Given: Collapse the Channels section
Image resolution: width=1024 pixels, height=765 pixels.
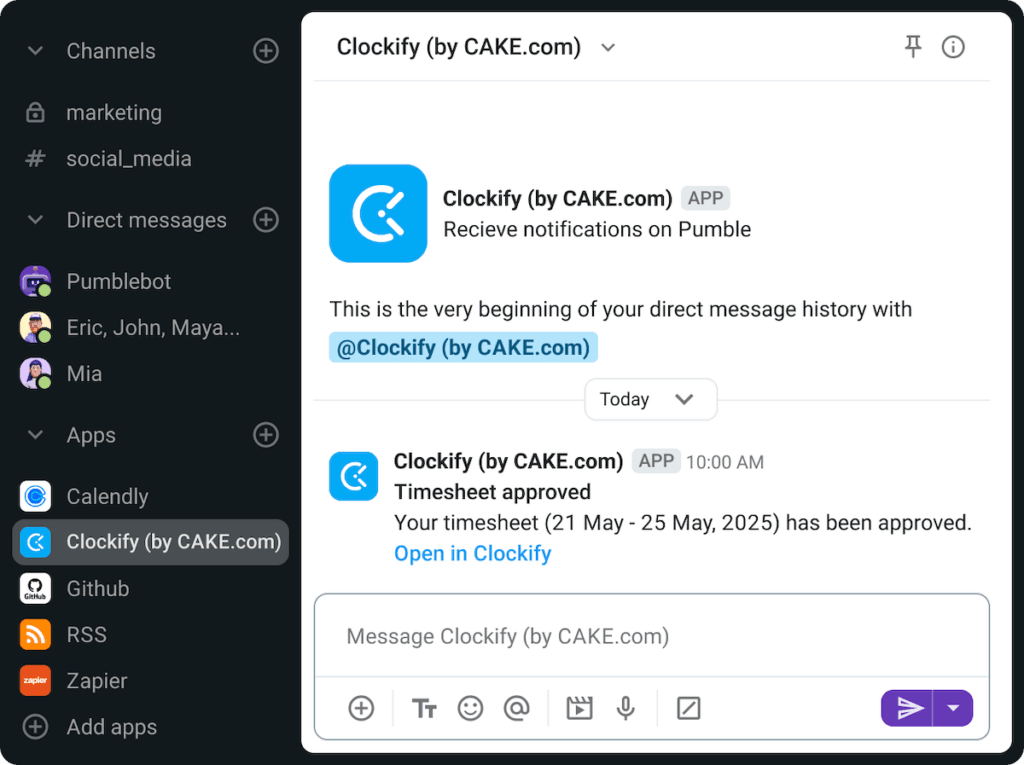Looking at the screenshot, I should tap(35, 51).
